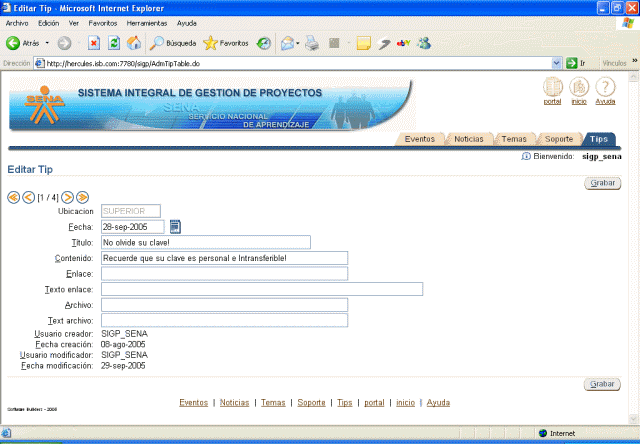Click the Forward navigation arrow icon
Screen dimensions: 640x444
click(x=64, y=43)
